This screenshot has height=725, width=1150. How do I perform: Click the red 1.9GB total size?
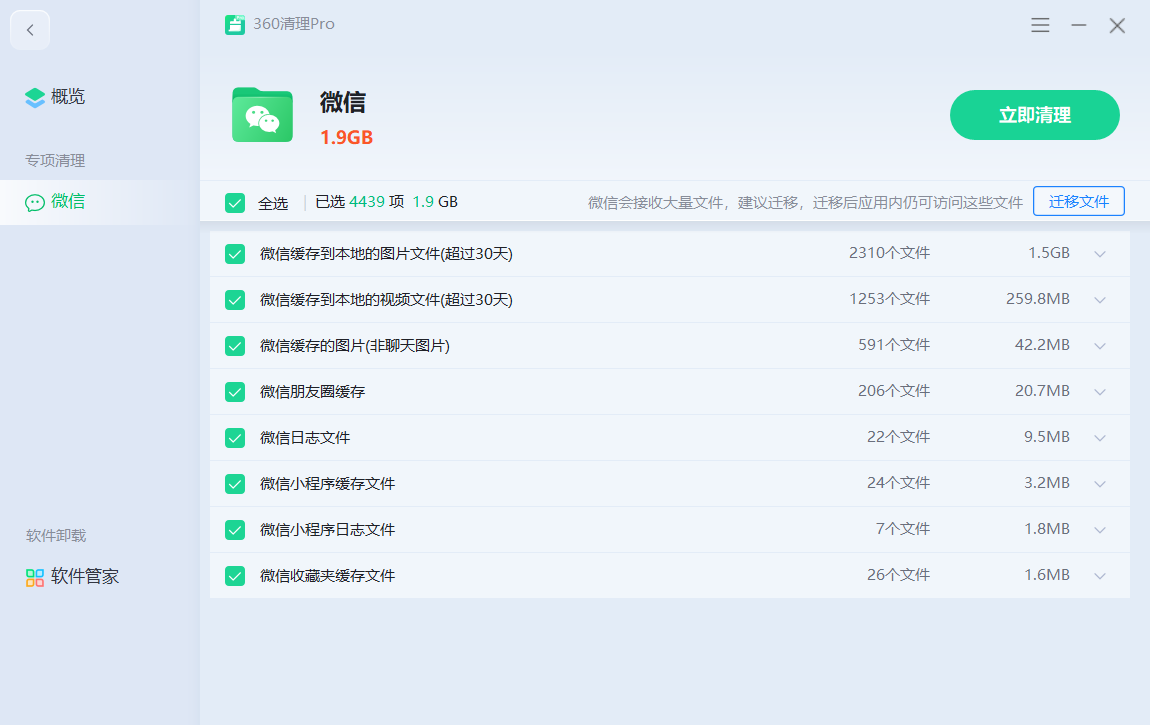347,137
